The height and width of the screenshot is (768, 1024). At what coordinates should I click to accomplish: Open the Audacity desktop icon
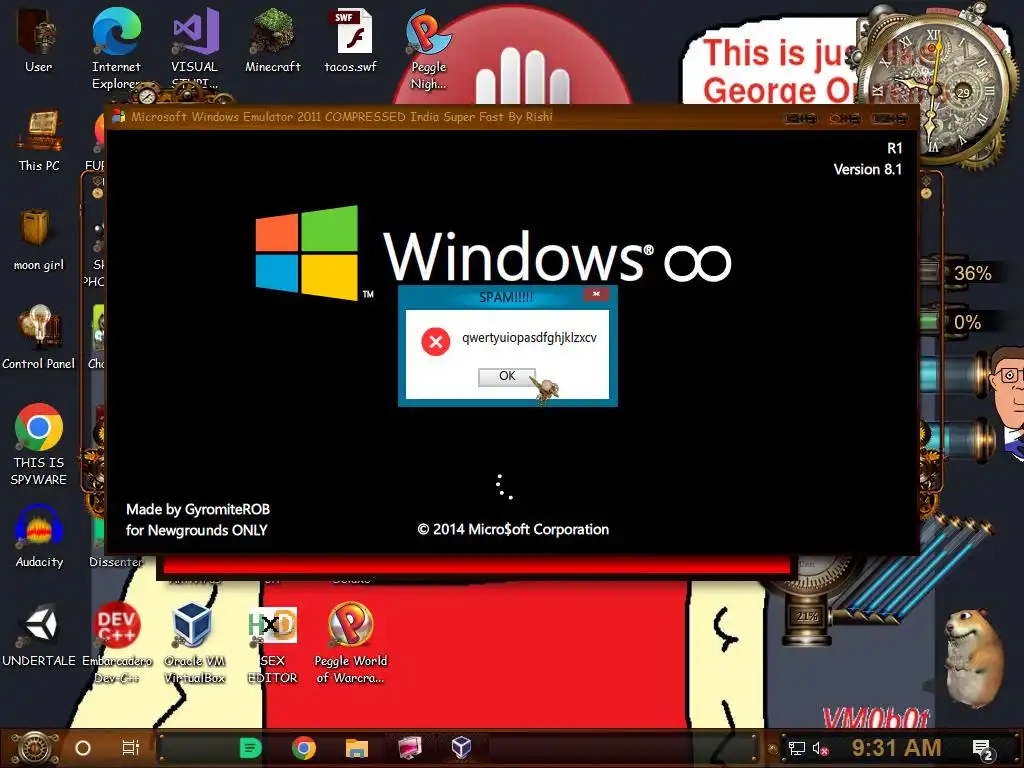(x=39, y=536)
